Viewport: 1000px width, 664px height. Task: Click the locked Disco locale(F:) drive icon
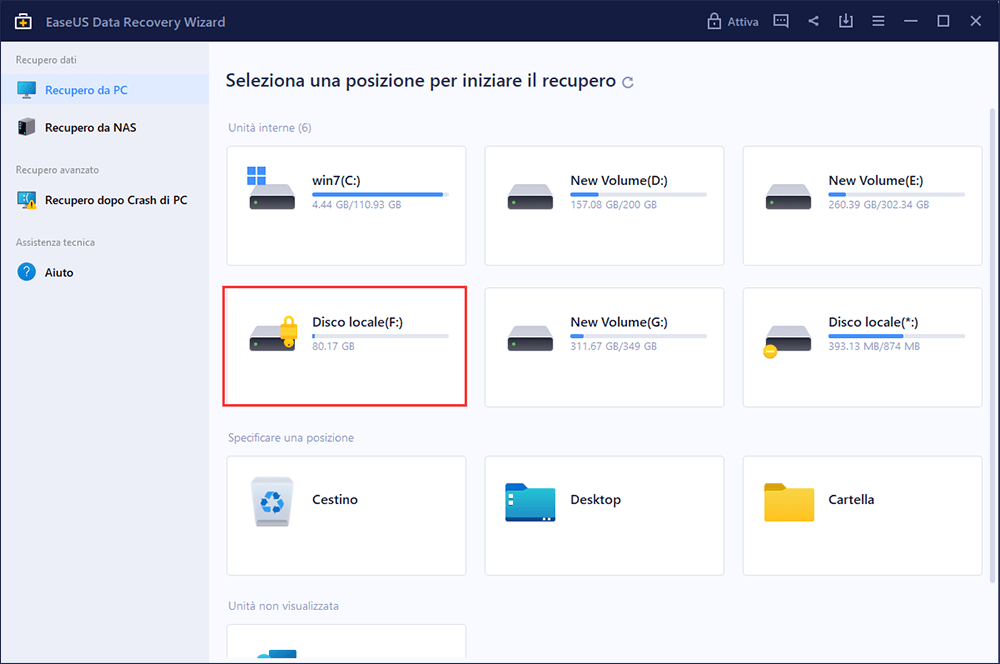274,334
